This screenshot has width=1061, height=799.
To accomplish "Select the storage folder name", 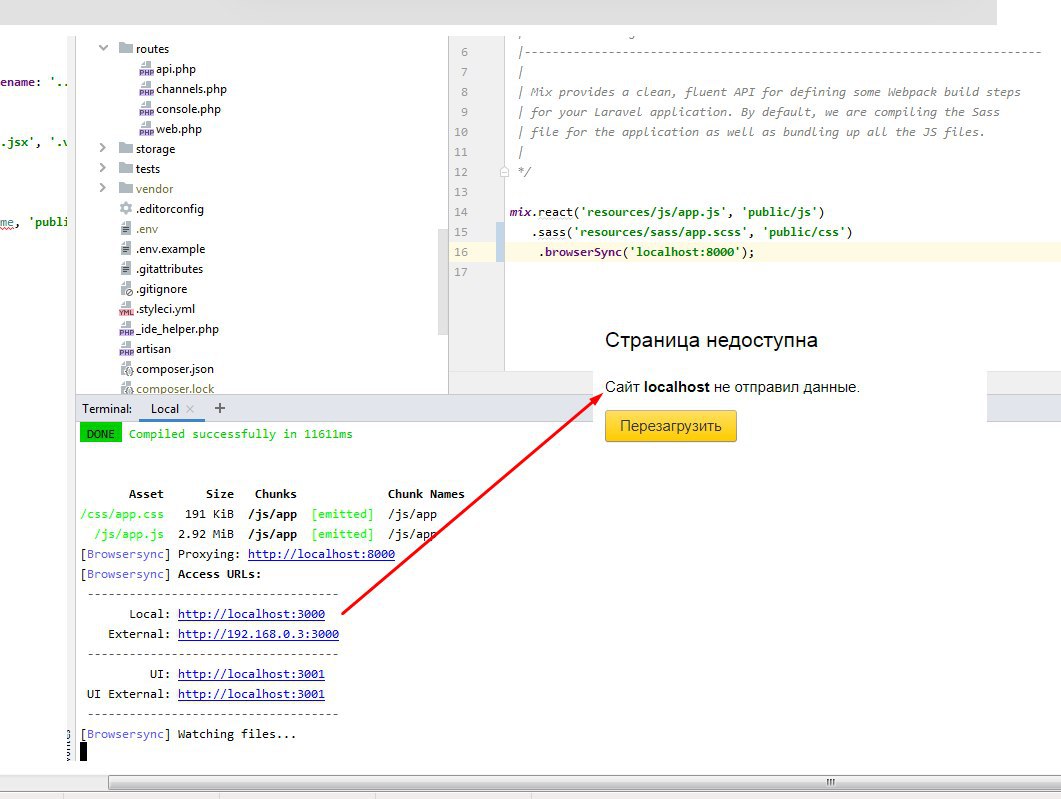I will point(155,149).
